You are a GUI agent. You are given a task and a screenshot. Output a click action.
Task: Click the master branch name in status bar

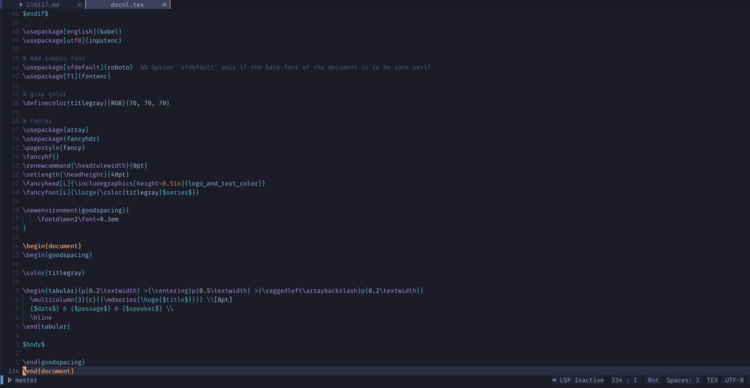26,380
